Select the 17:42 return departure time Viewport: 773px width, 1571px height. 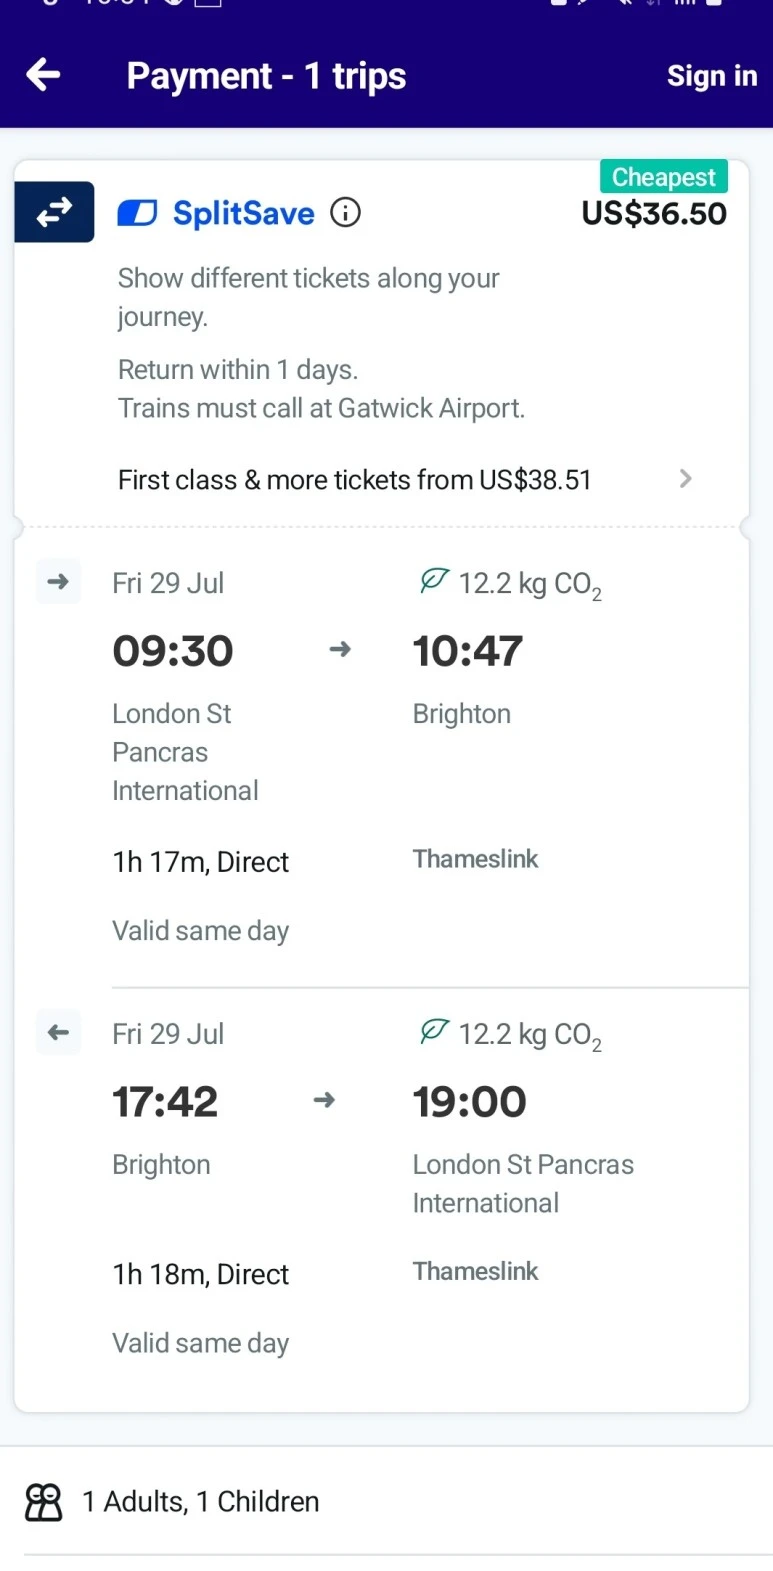tap(165, 1102)
